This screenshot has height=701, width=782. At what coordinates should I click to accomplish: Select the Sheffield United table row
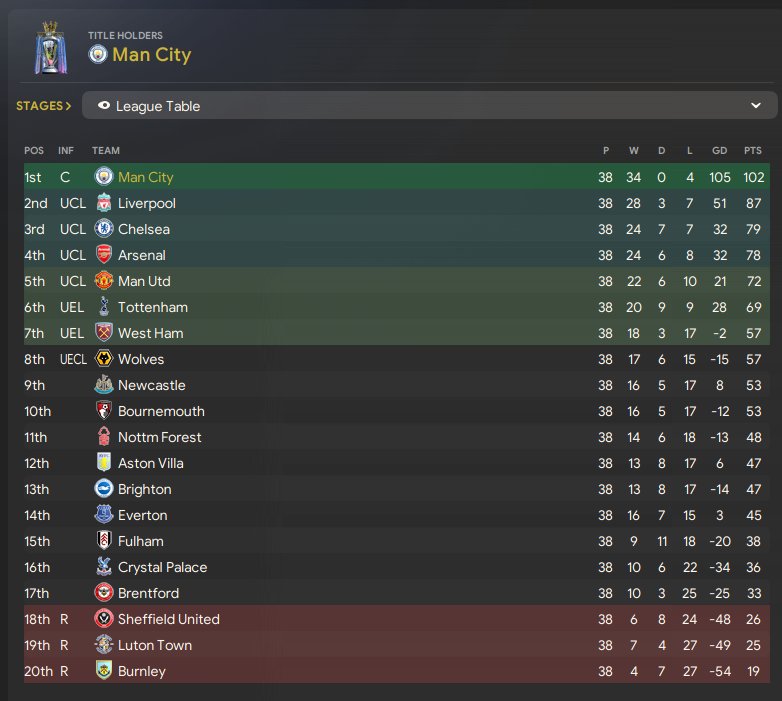400,619
